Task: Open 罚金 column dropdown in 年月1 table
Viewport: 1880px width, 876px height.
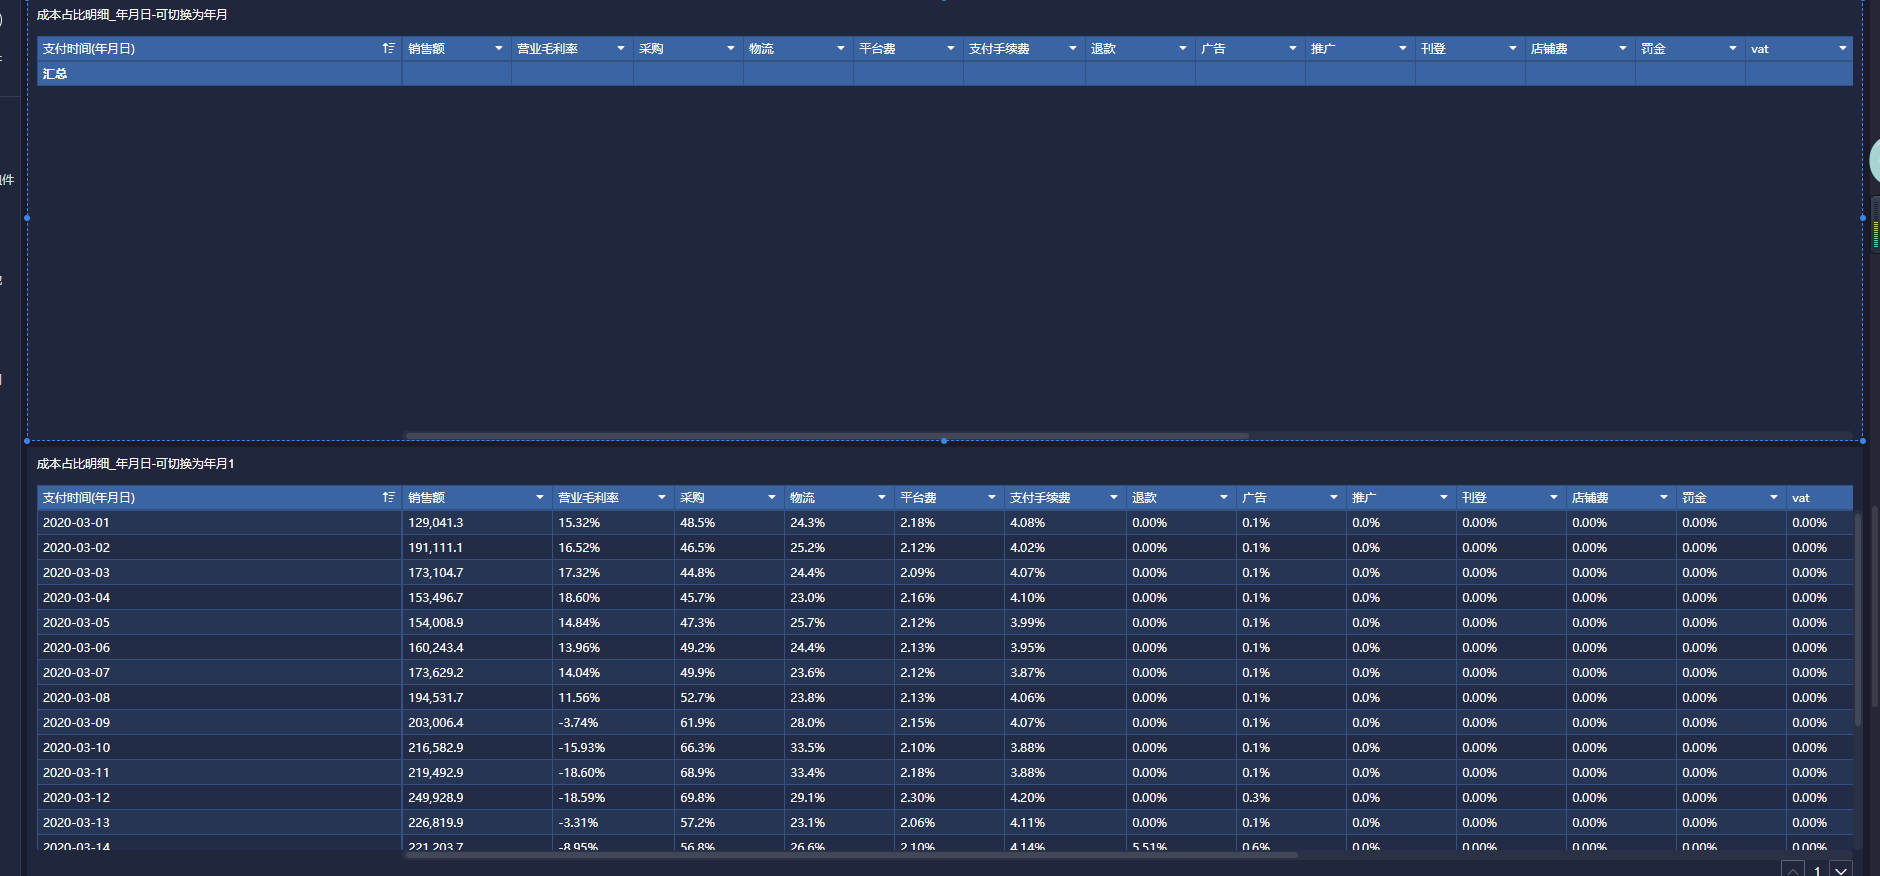Action: (x=1774, y=497)
